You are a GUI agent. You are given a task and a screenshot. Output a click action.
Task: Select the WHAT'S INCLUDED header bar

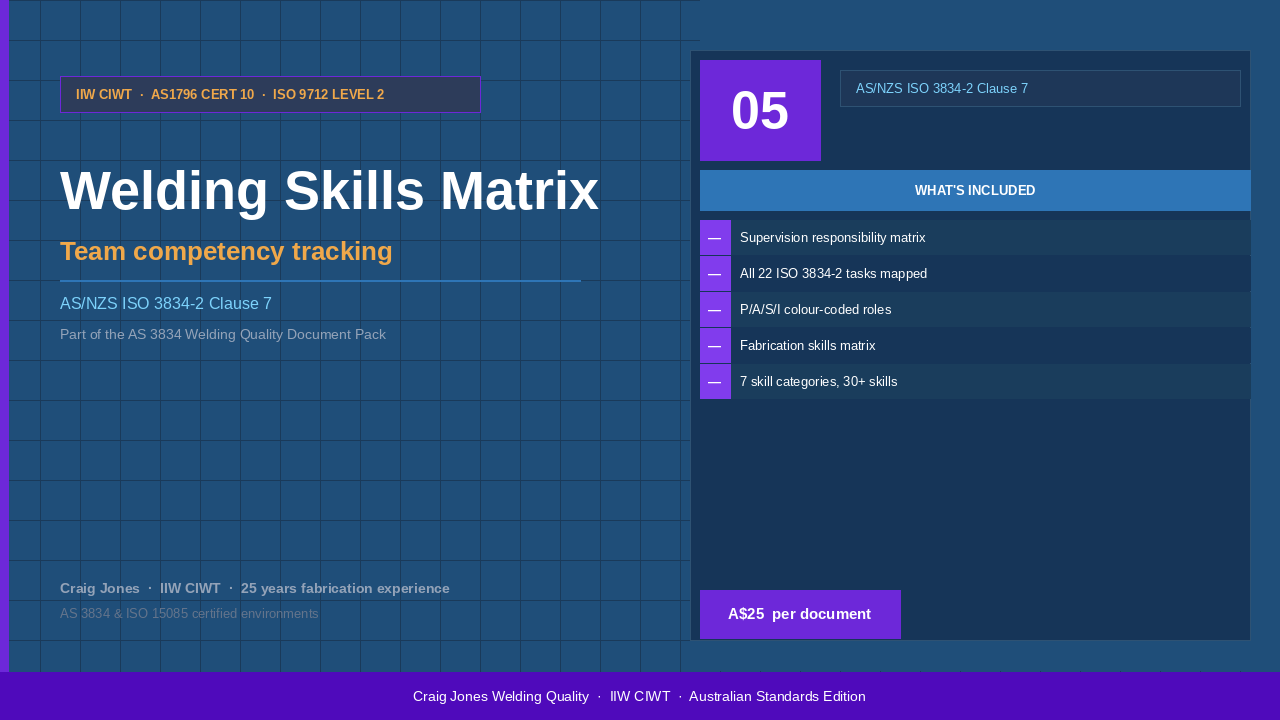[975, 190]
